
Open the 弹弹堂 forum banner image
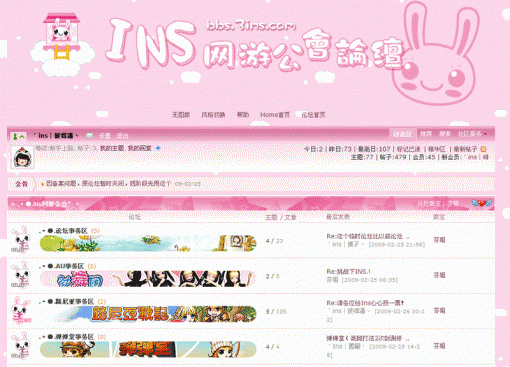[x=148, y=349]
